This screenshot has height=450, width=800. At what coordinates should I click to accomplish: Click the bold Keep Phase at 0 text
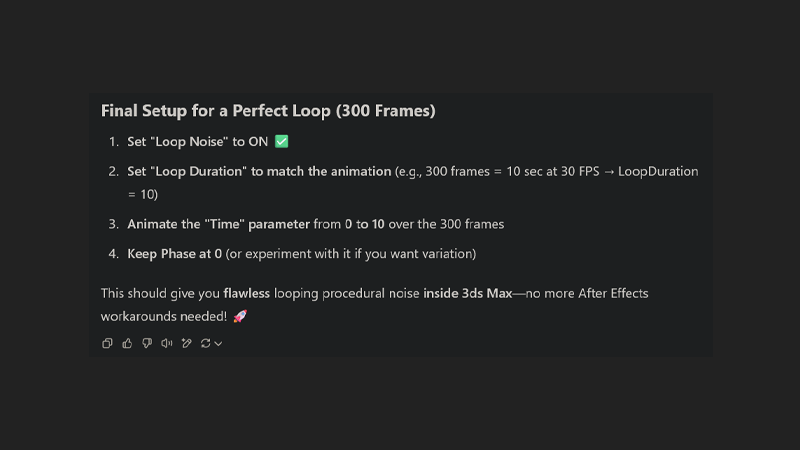(174, 254)
